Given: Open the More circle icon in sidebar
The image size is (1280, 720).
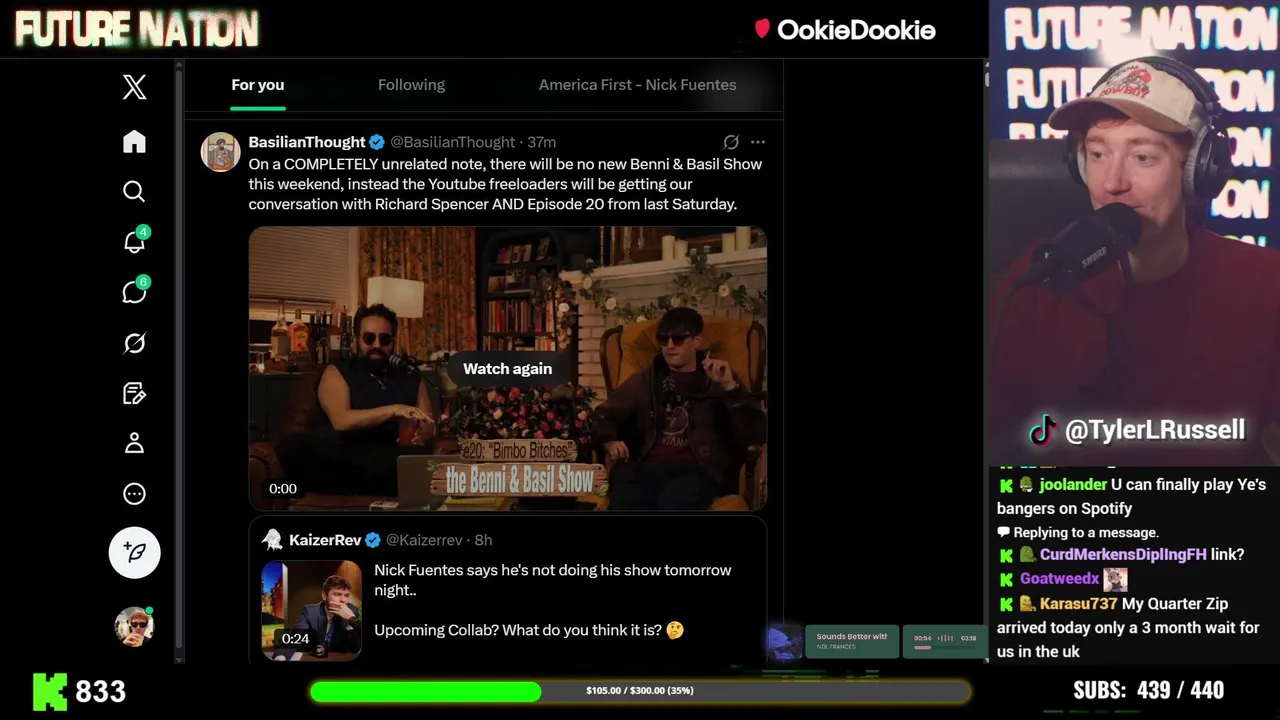Looking at the screenshot, I should (134, 494).
